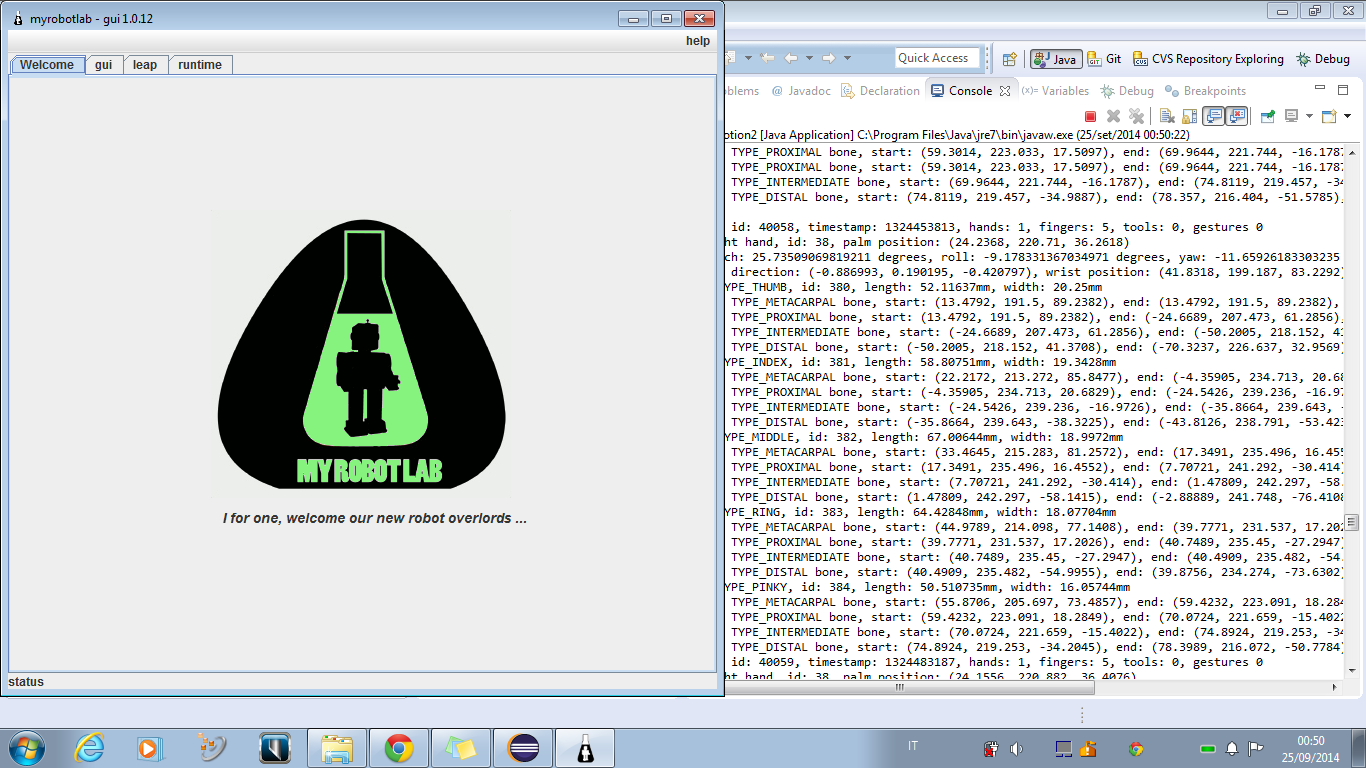Open the Action Center flag icon
This screenshot has height=768, width=1366.
coord(1256,748)
